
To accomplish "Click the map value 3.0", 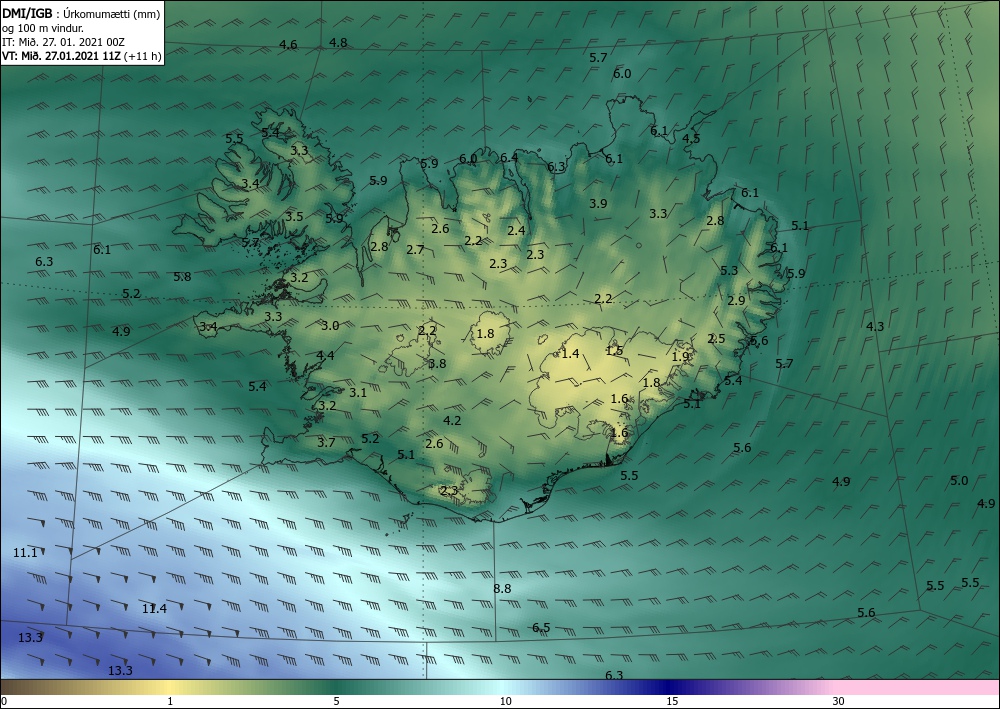I will [x=330, y=326].
